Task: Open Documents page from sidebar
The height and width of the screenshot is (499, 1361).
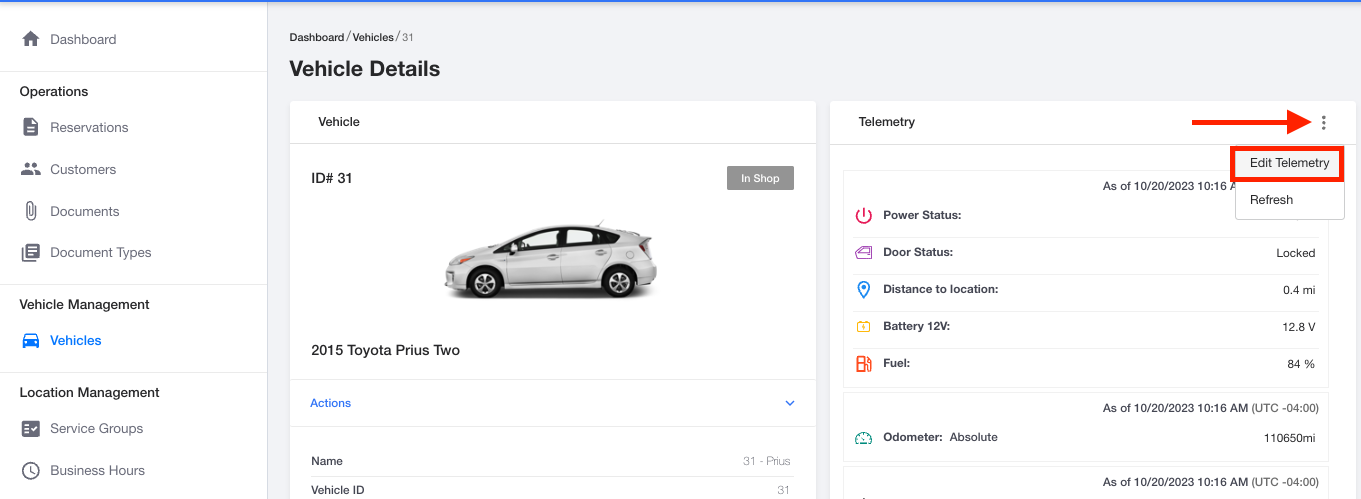Action: click(x=85, y=211)
